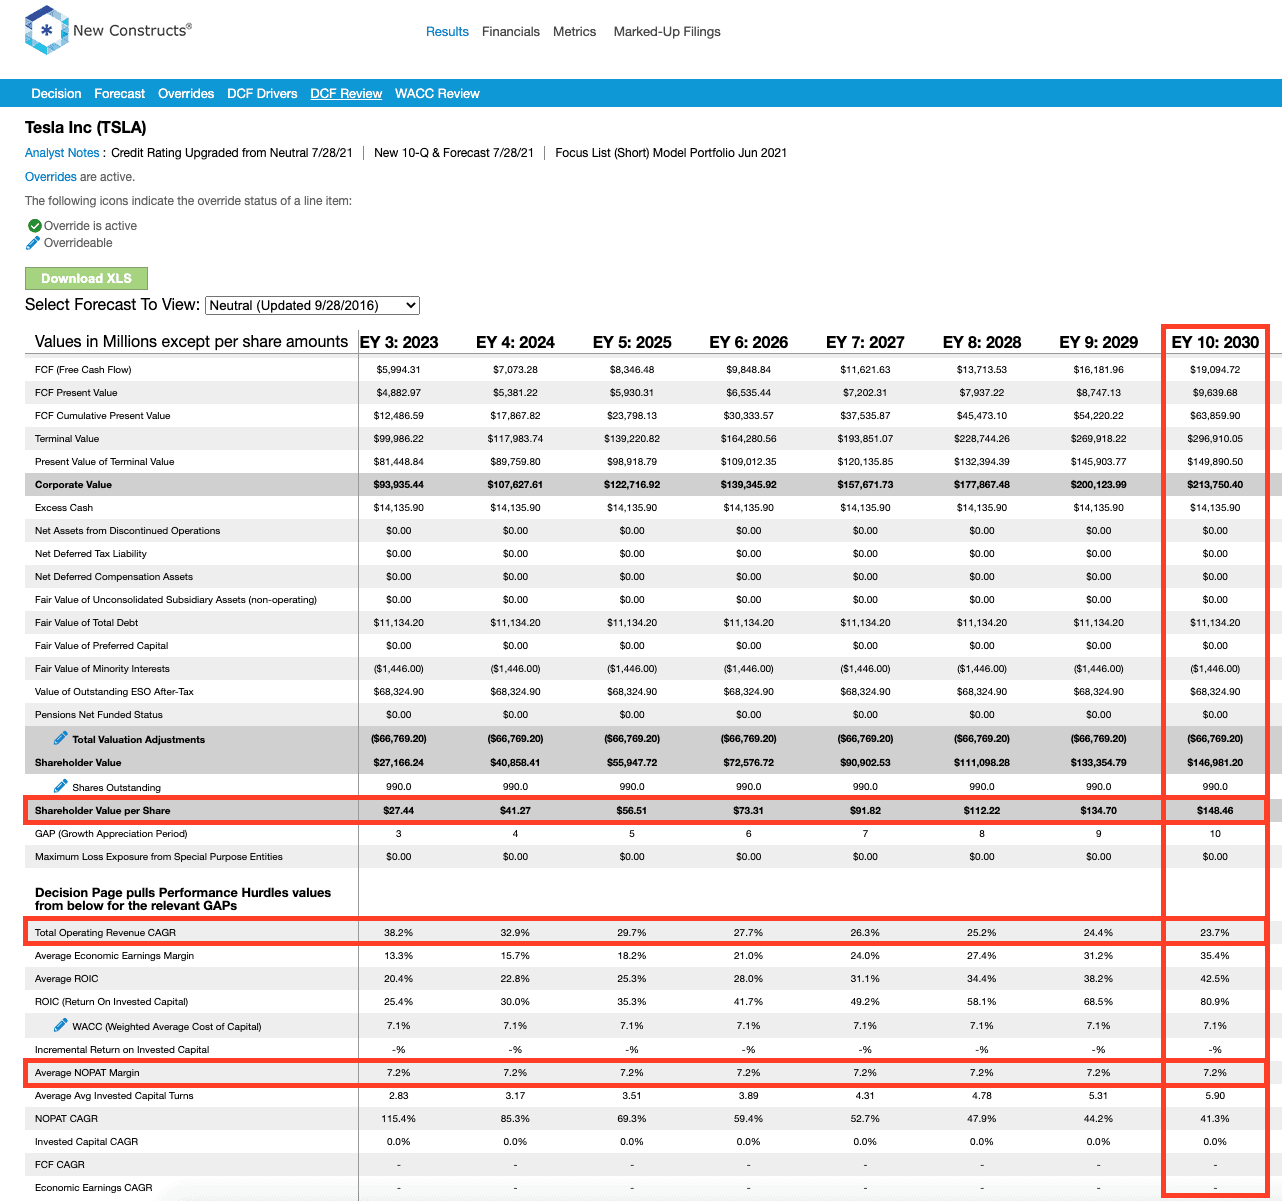
Task: Click pencil icon beside Total Valuation Adjustments
Action: (61, 738)
